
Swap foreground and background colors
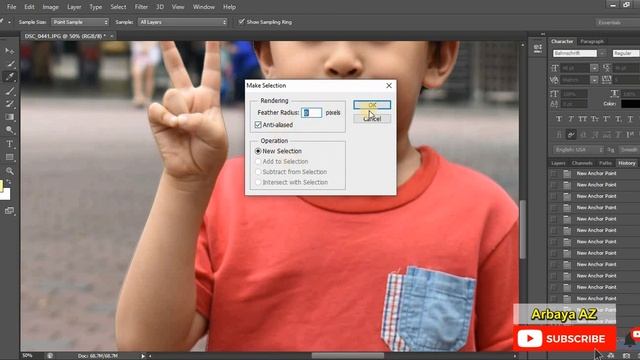9,182
